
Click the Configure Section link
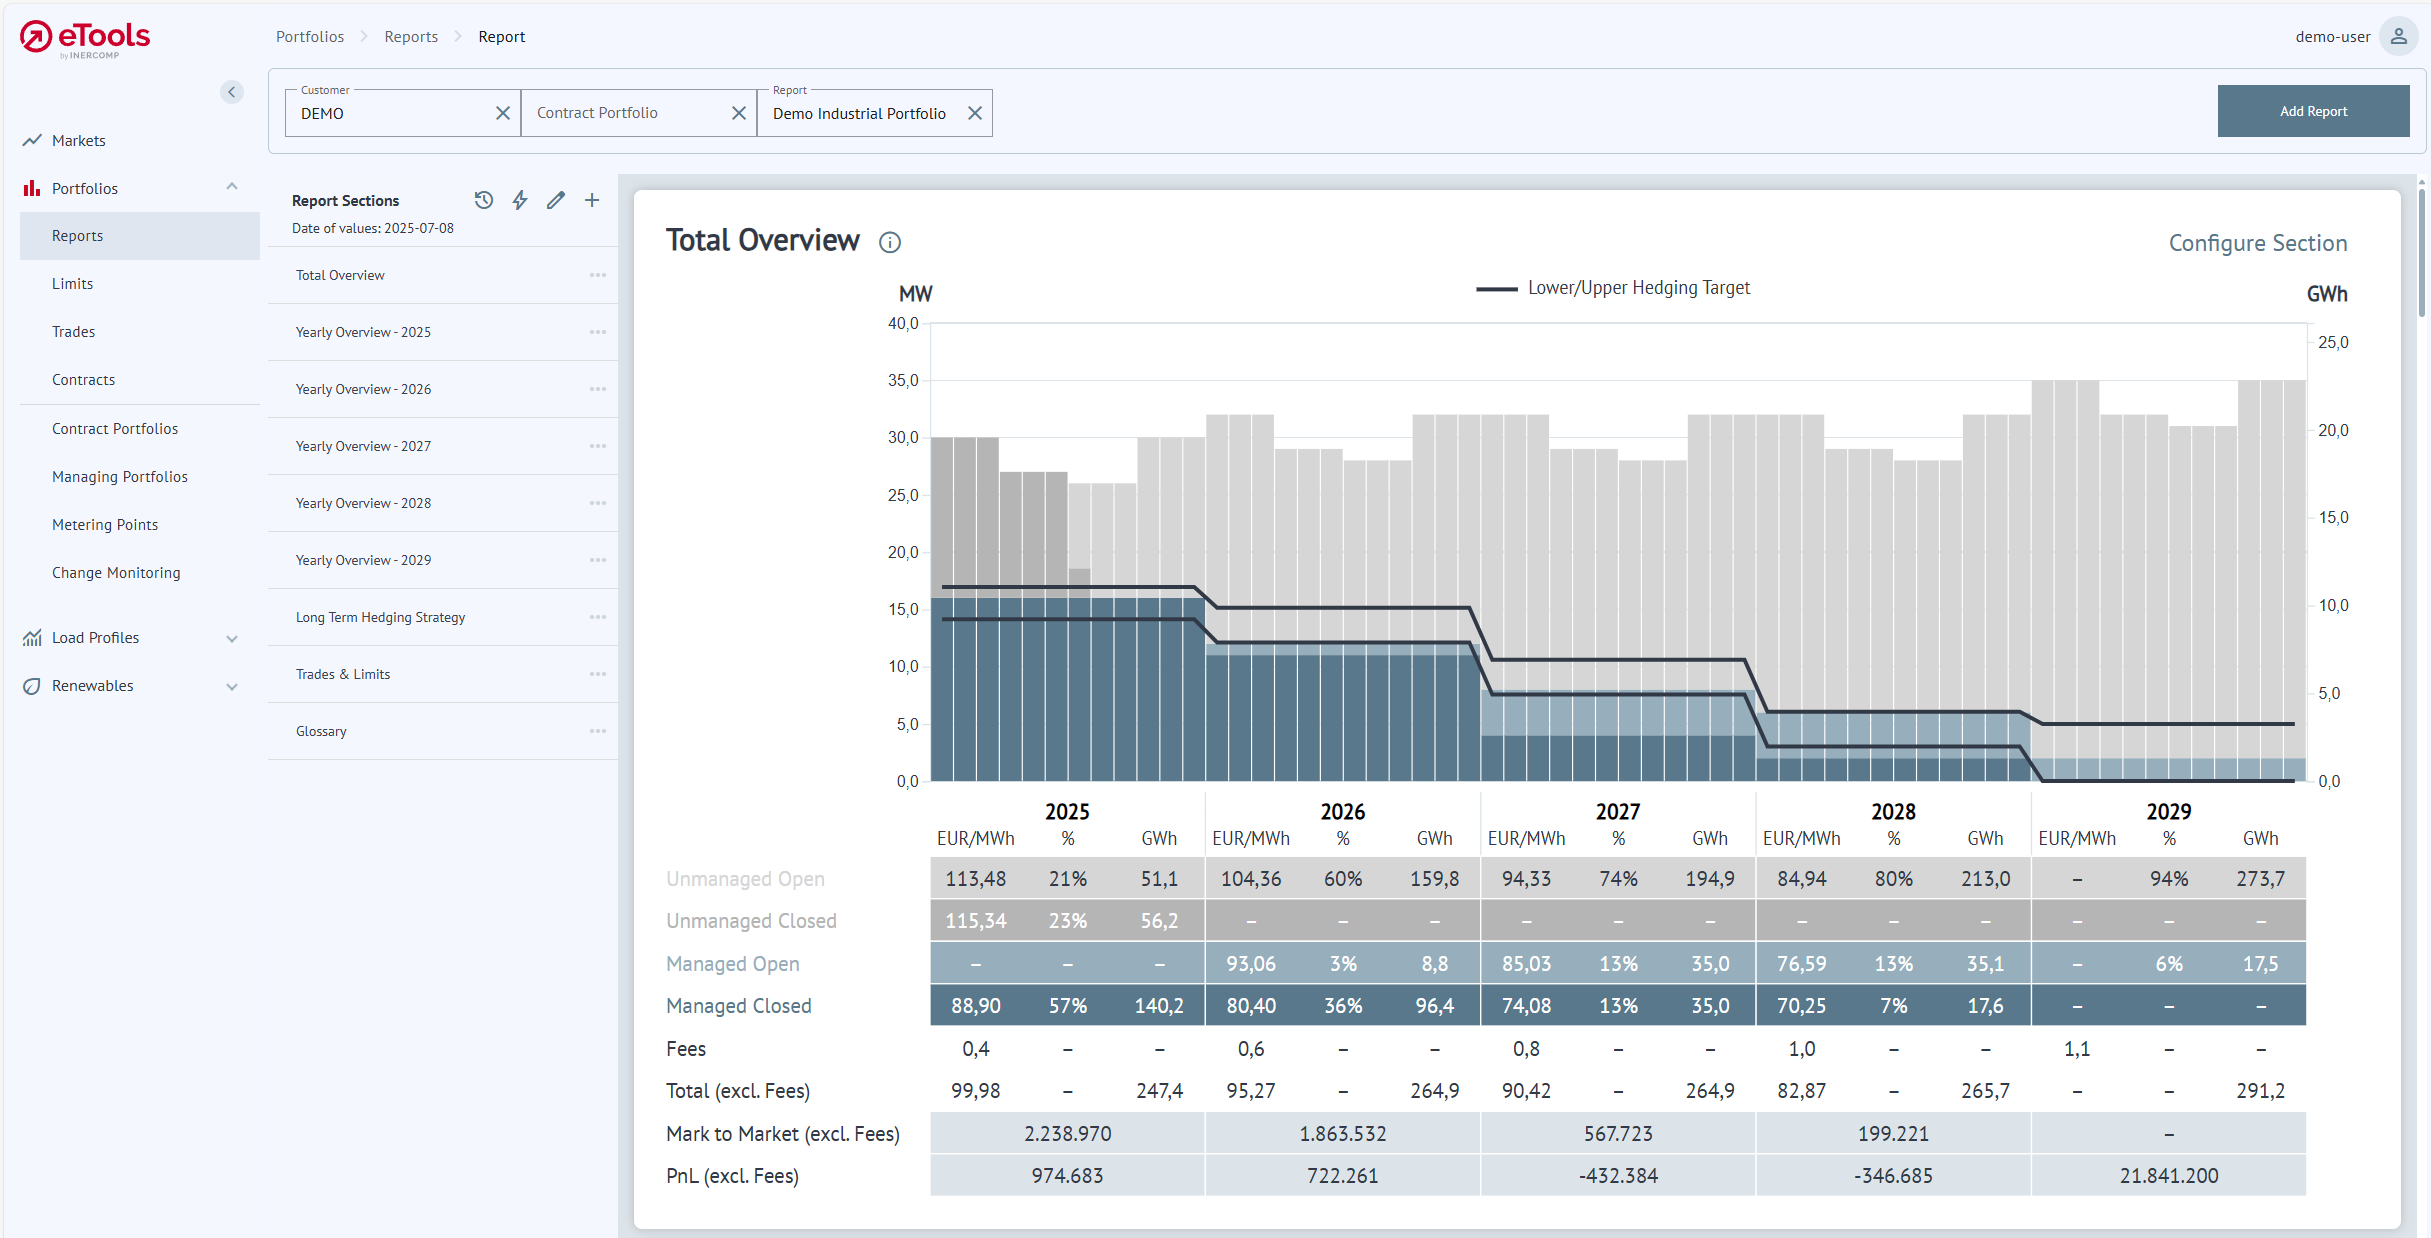pyautogui.click(x=2257, y=243)
